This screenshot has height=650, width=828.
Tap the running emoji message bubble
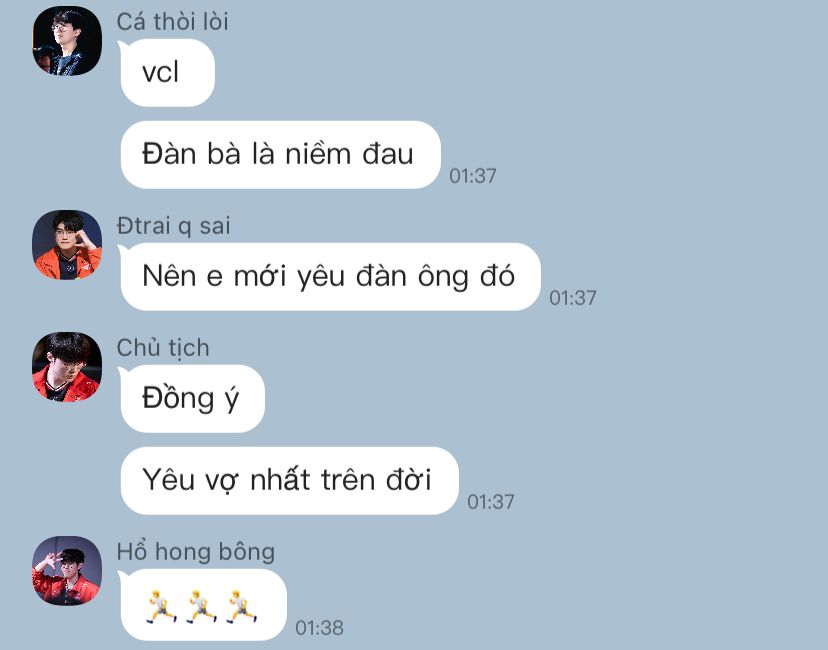click(204, 605)
